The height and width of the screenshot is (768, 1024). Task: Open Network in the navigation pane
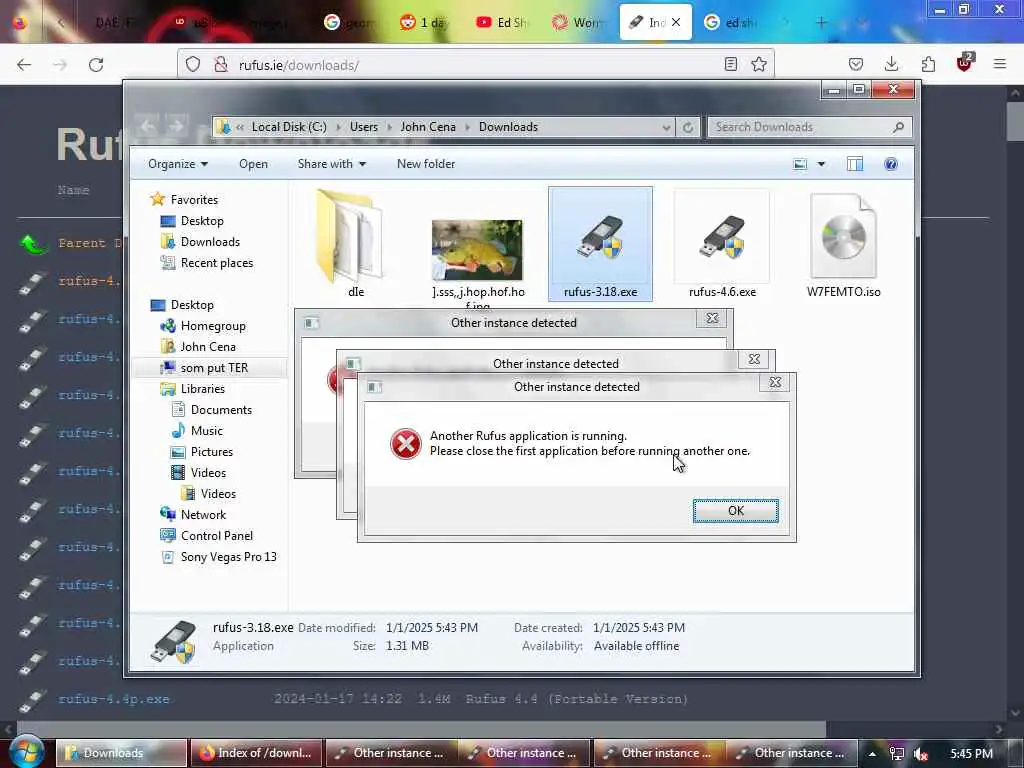coord(203,515)
